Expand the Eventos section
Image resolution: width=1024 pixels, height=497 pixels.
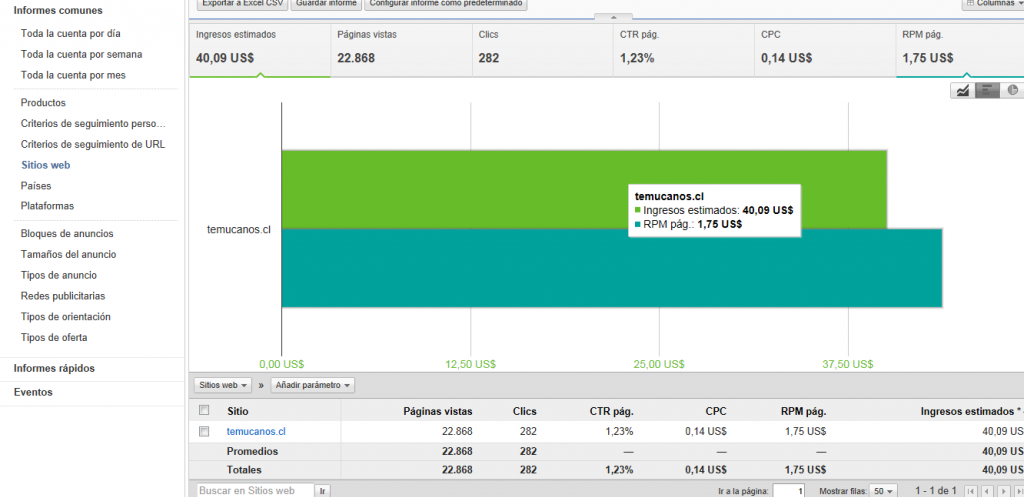[x=33, y=393]
